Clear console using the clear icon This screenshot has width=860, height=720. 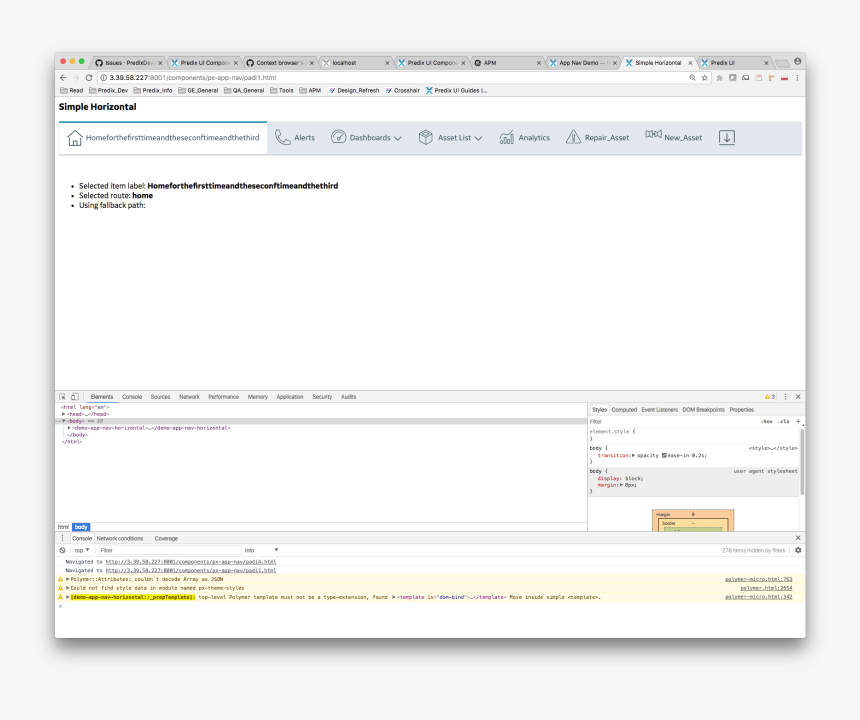tap(62, 550)
